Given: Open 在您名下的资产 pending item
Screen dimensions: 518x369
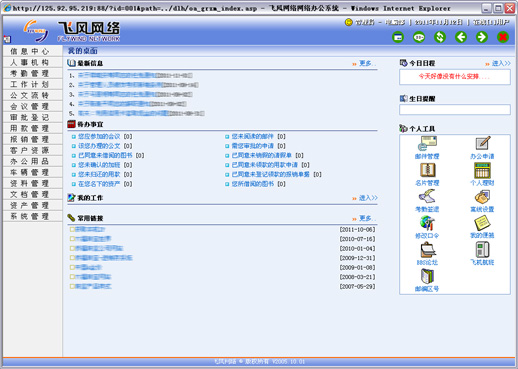Looking at the screenshot, I should [x=99, y=184].
